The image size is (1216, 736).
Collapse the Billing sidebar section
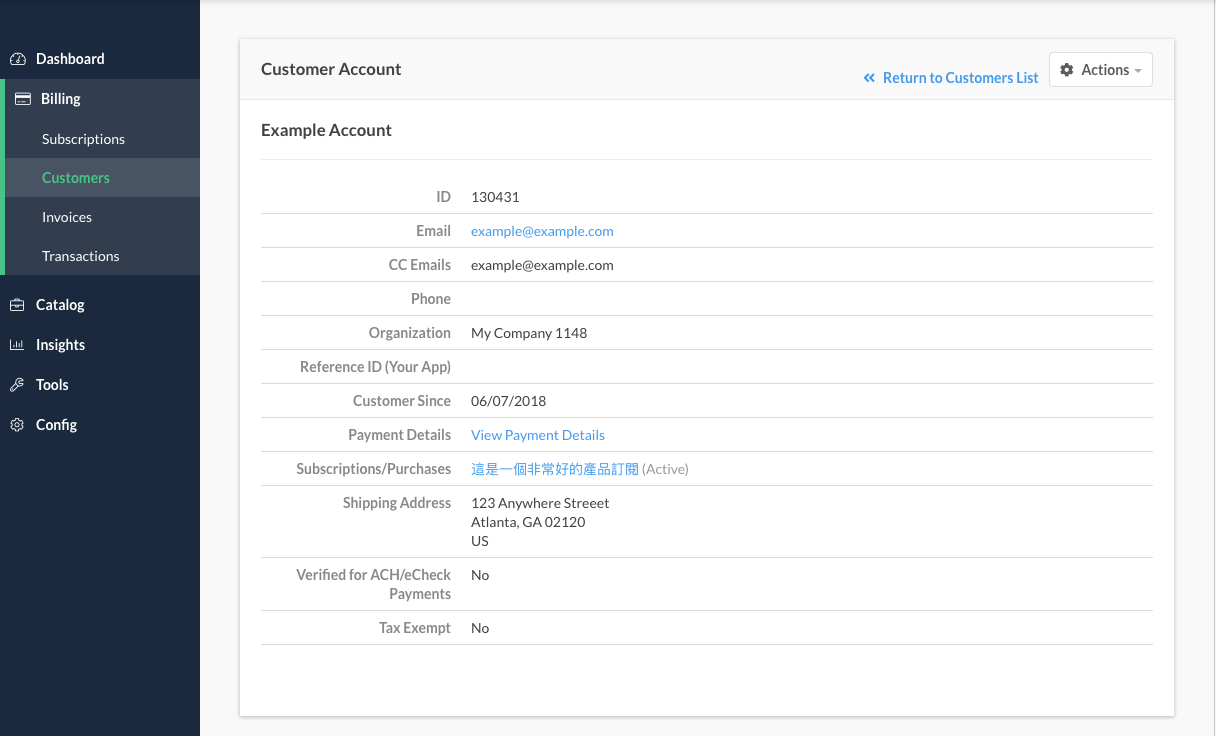(60, 99)
